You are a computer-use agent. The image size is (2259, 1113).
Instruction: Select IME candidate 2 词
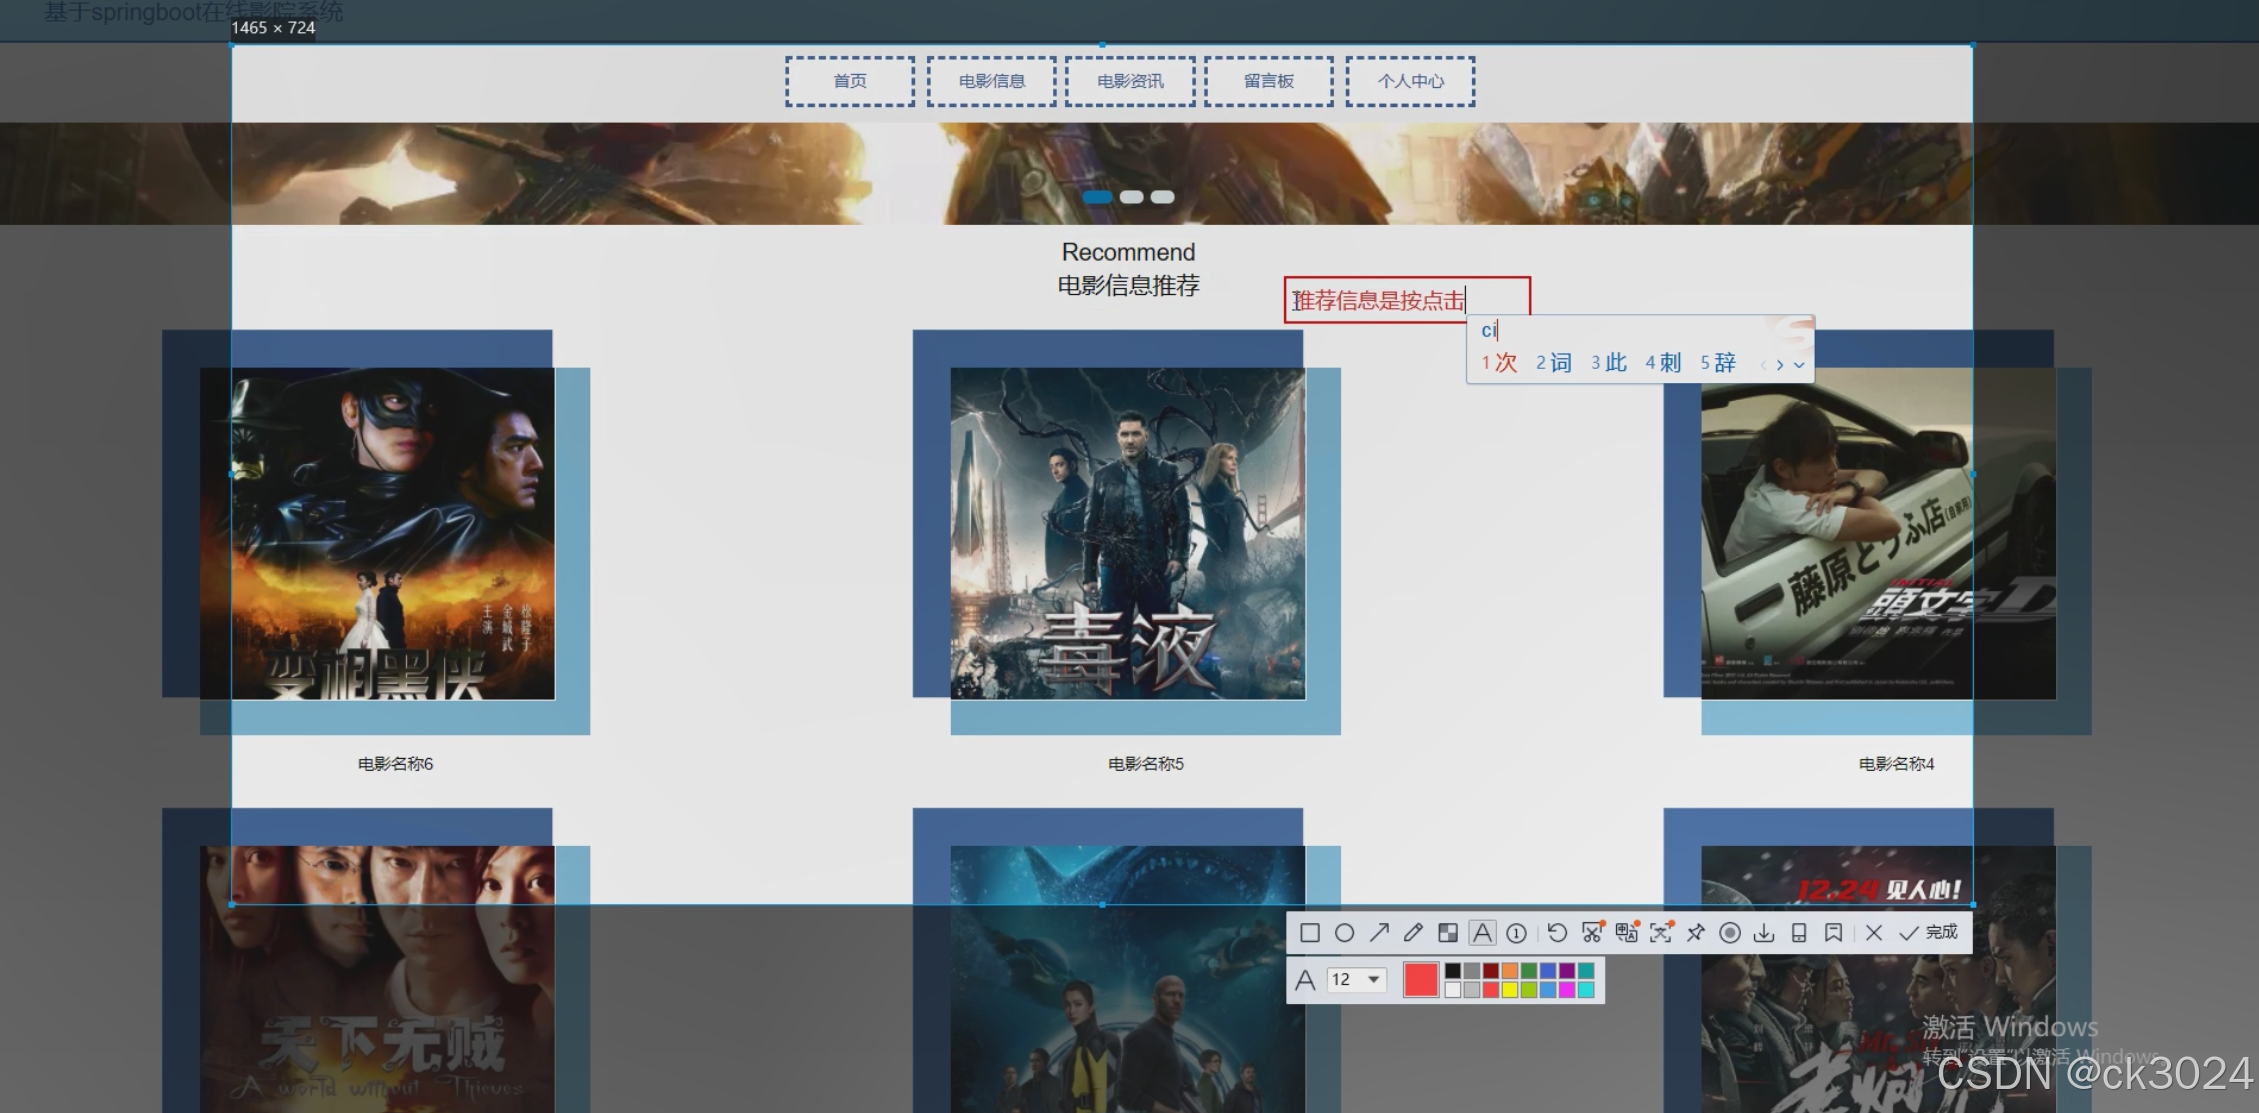tap(1554, 363)
